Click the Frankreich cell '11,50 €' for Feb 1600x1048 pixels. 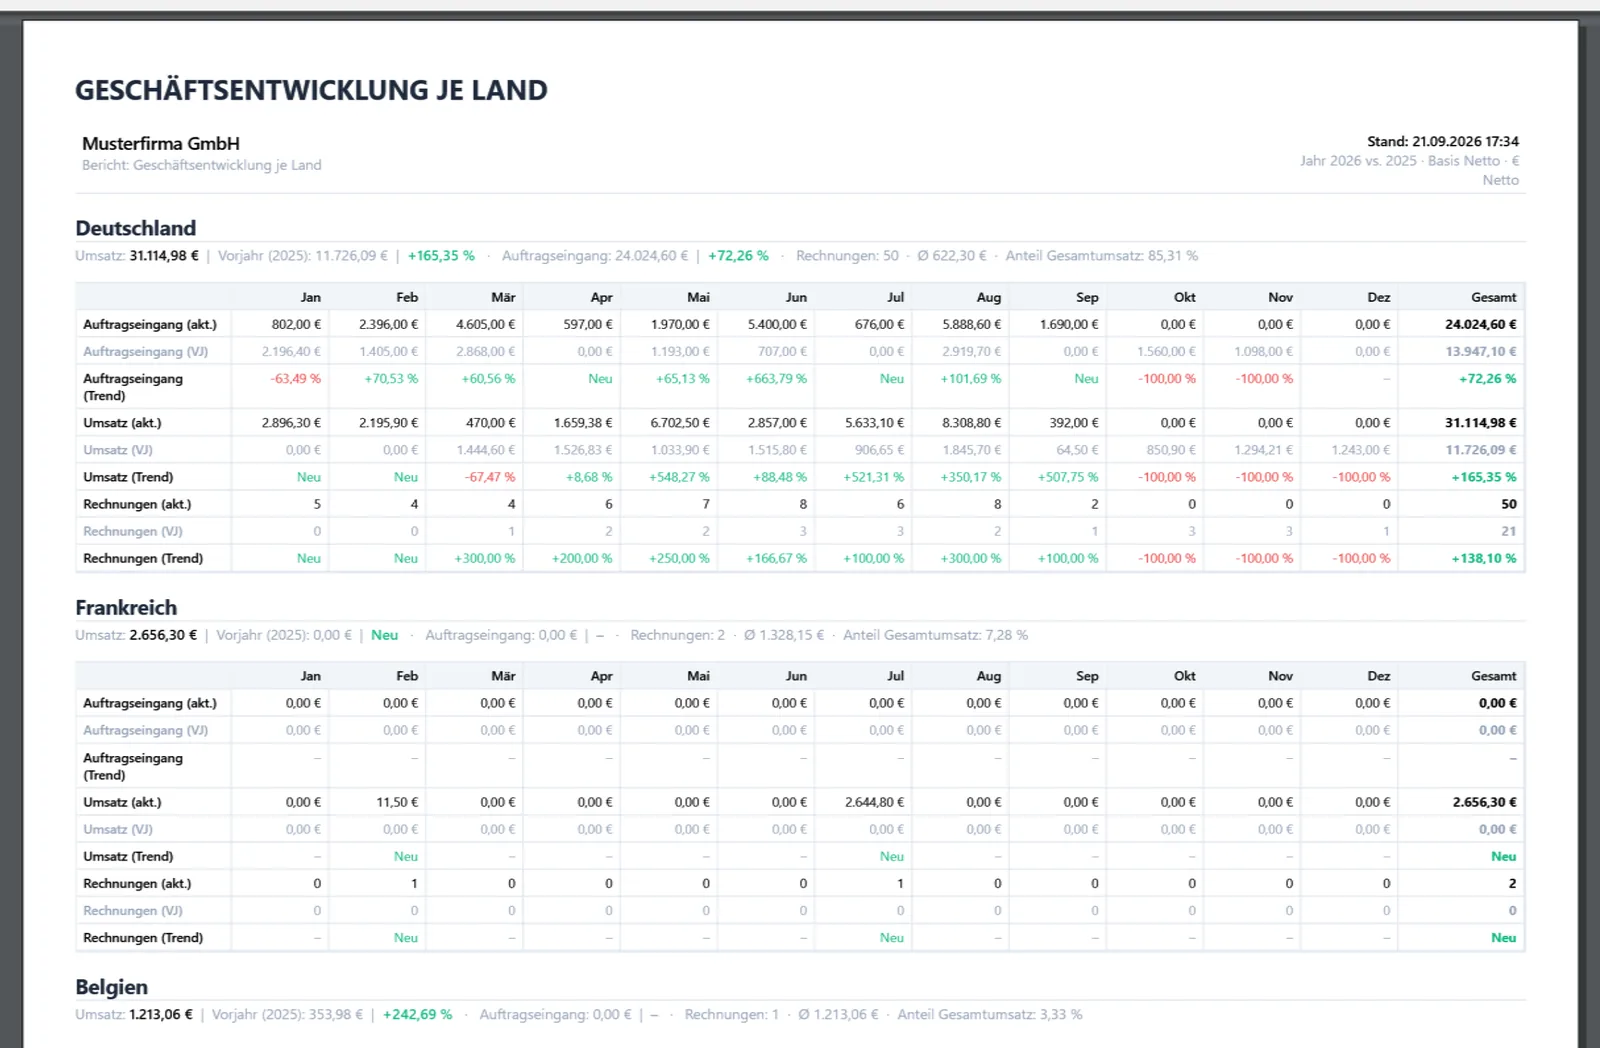[x=397, y=802]
